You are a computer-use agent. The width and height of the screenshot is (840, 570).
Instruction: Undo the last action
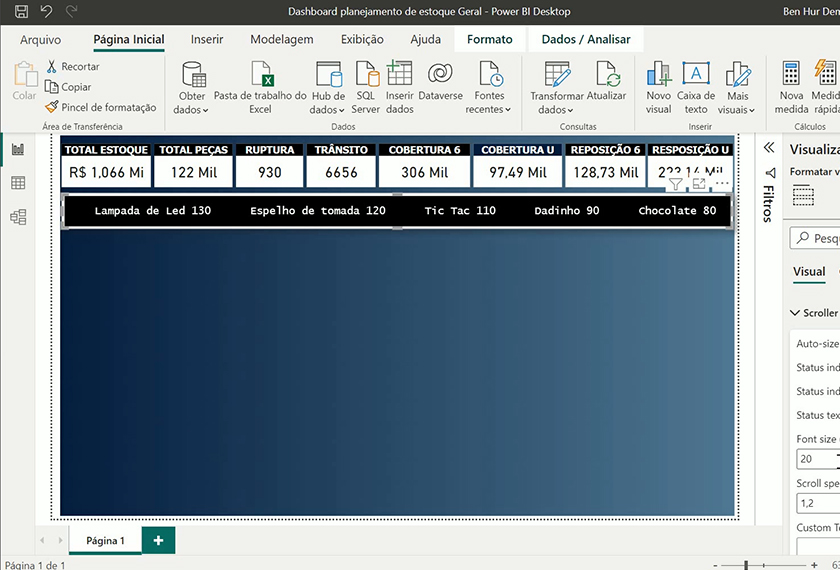(x=46, y=11)
